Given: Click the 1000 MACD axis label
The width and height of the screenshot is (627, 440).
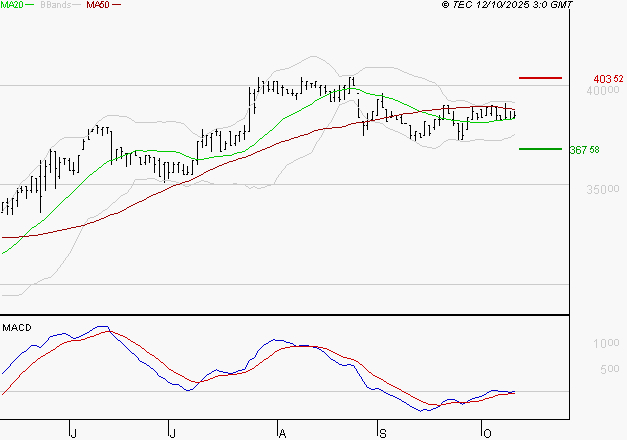Looking at the screenshot, I should click(x=606, y=343).
